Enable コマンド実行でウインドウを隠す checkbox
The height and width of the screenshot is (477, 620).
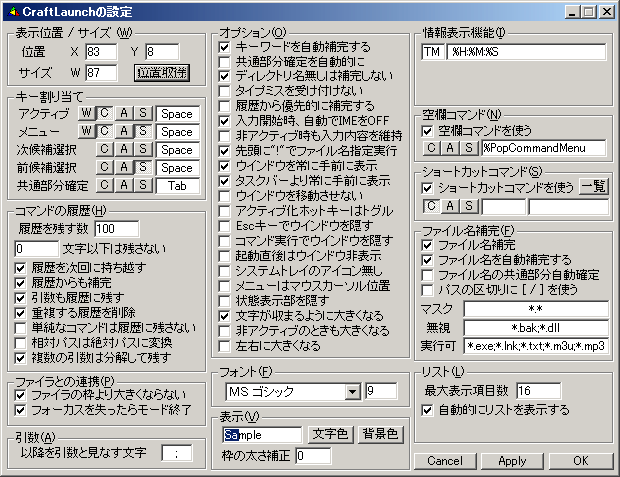point(224,241)
